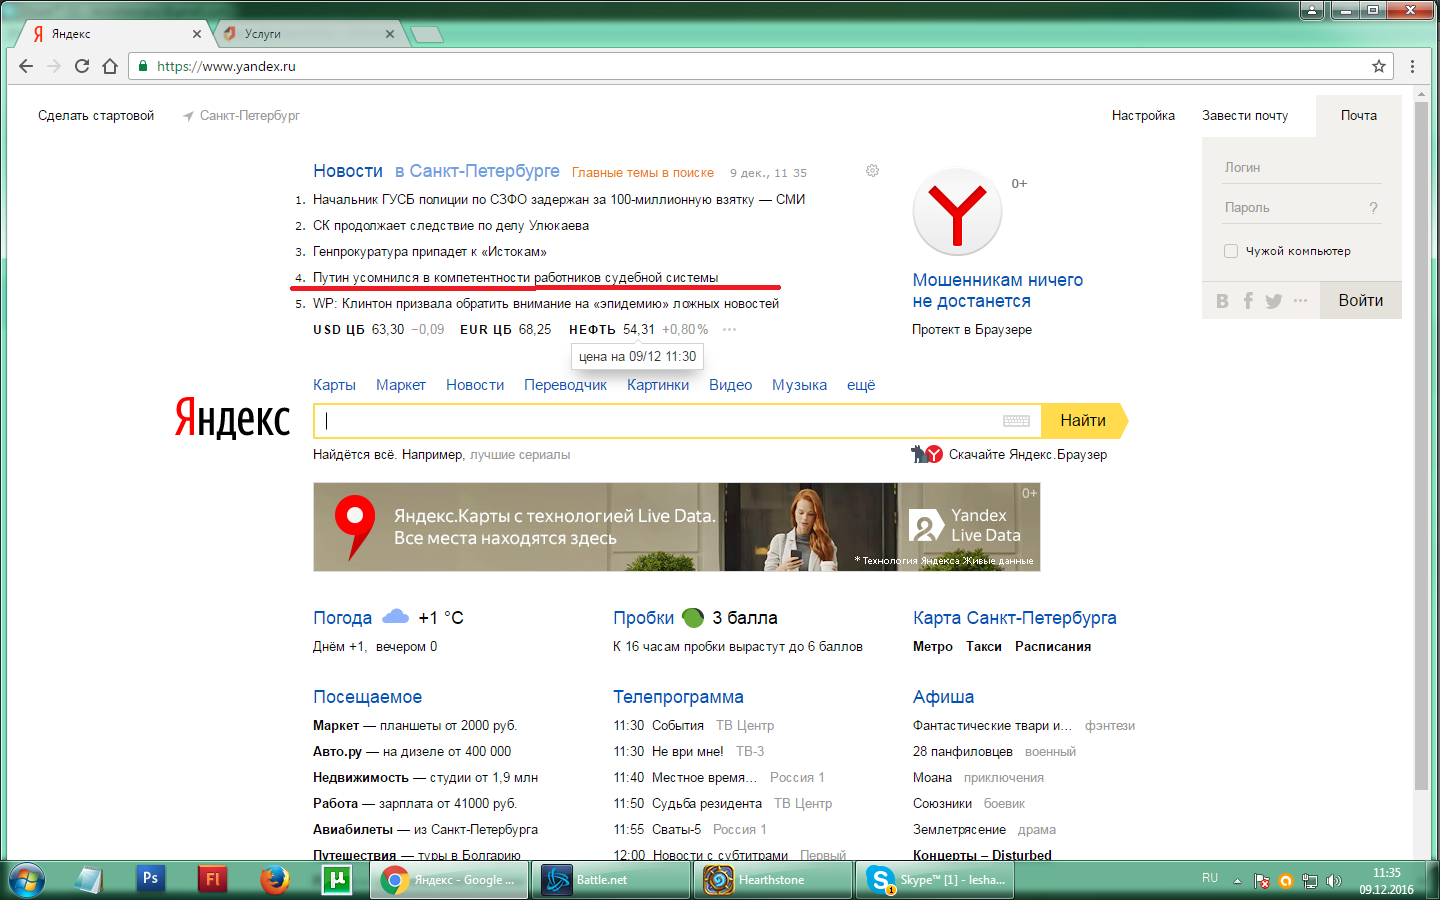This screenshot has width=1440, height=900.
Task: Click the location arrow icon near Санкт-Петербург
Action: tap(188, 116)
